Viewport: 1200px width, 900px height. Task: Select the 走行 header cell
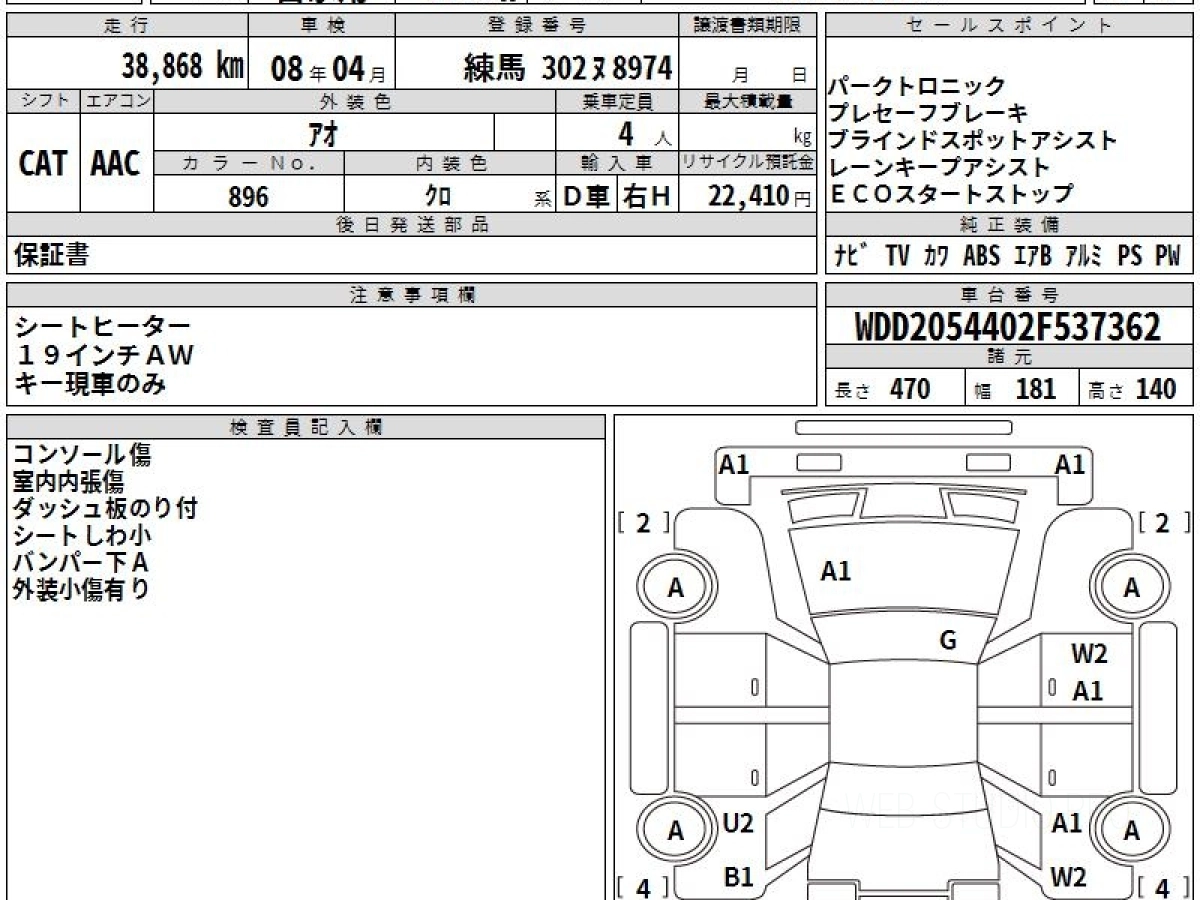coord(127,26)
